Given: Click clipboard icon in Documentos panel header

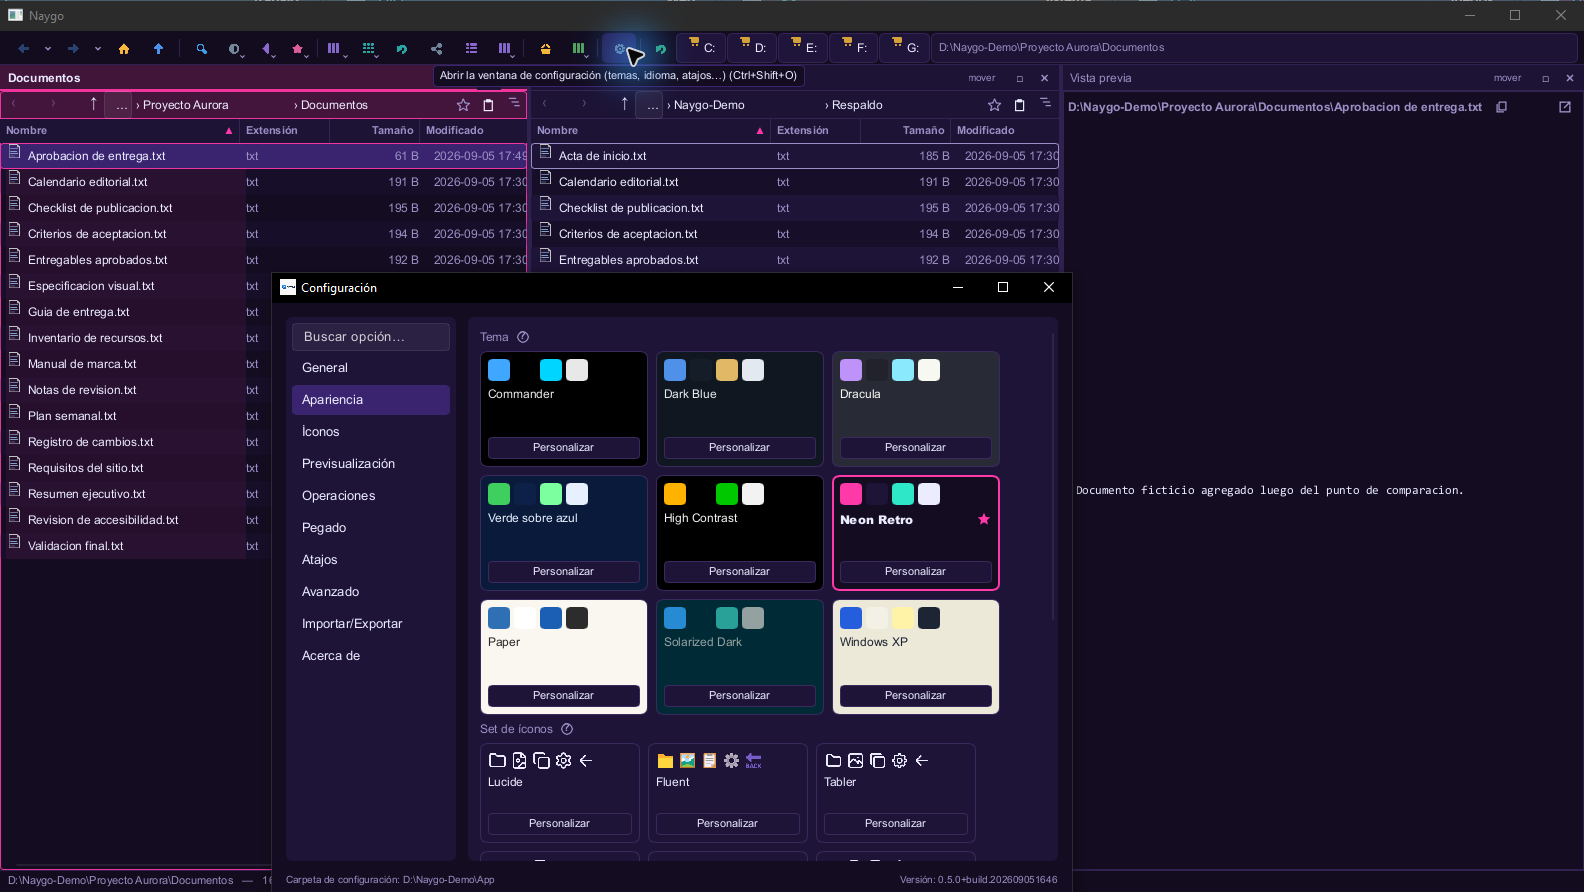Looking at the screenshot, I should coord(488,105).
